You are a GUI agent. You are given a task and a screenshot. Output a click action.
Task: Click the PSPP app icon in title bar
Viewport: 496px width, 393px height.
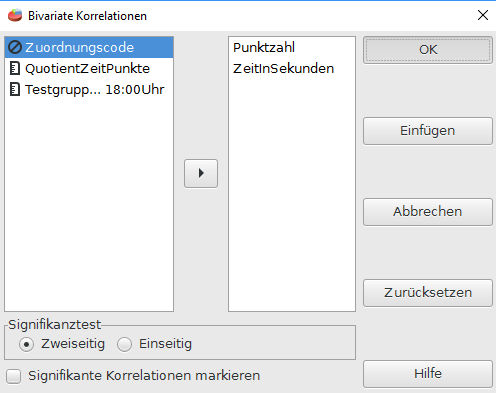15,15
